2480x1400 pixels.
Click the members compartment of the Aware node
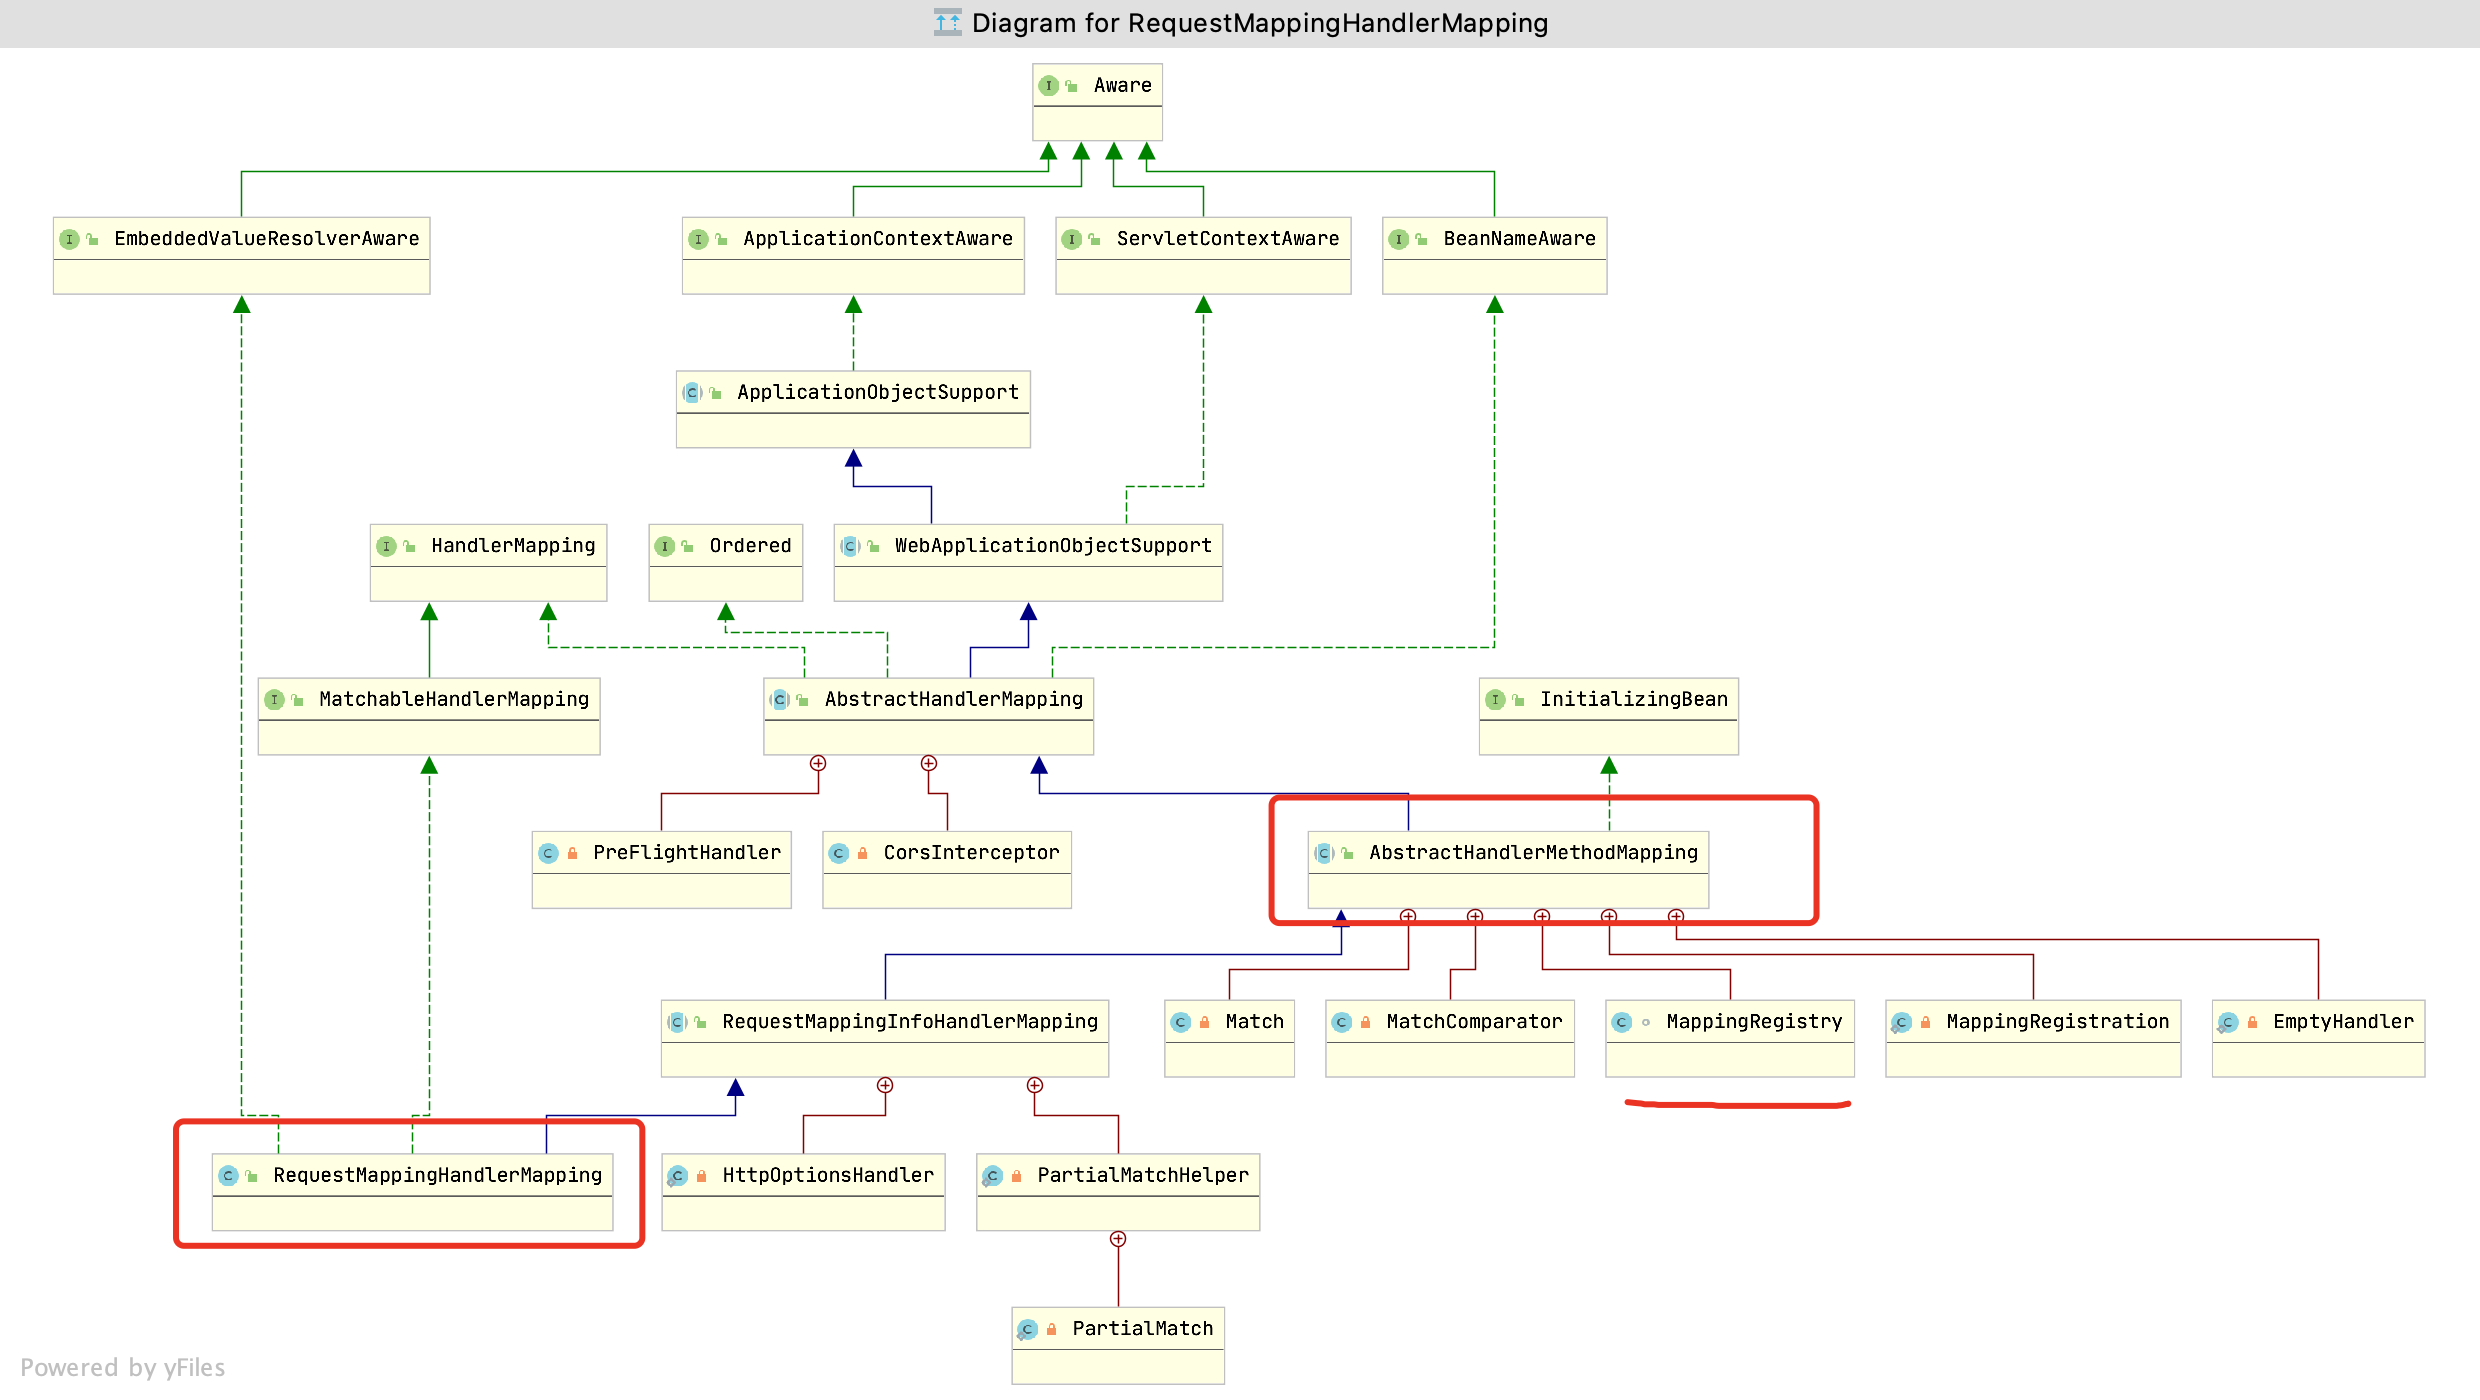point(1098,124)
